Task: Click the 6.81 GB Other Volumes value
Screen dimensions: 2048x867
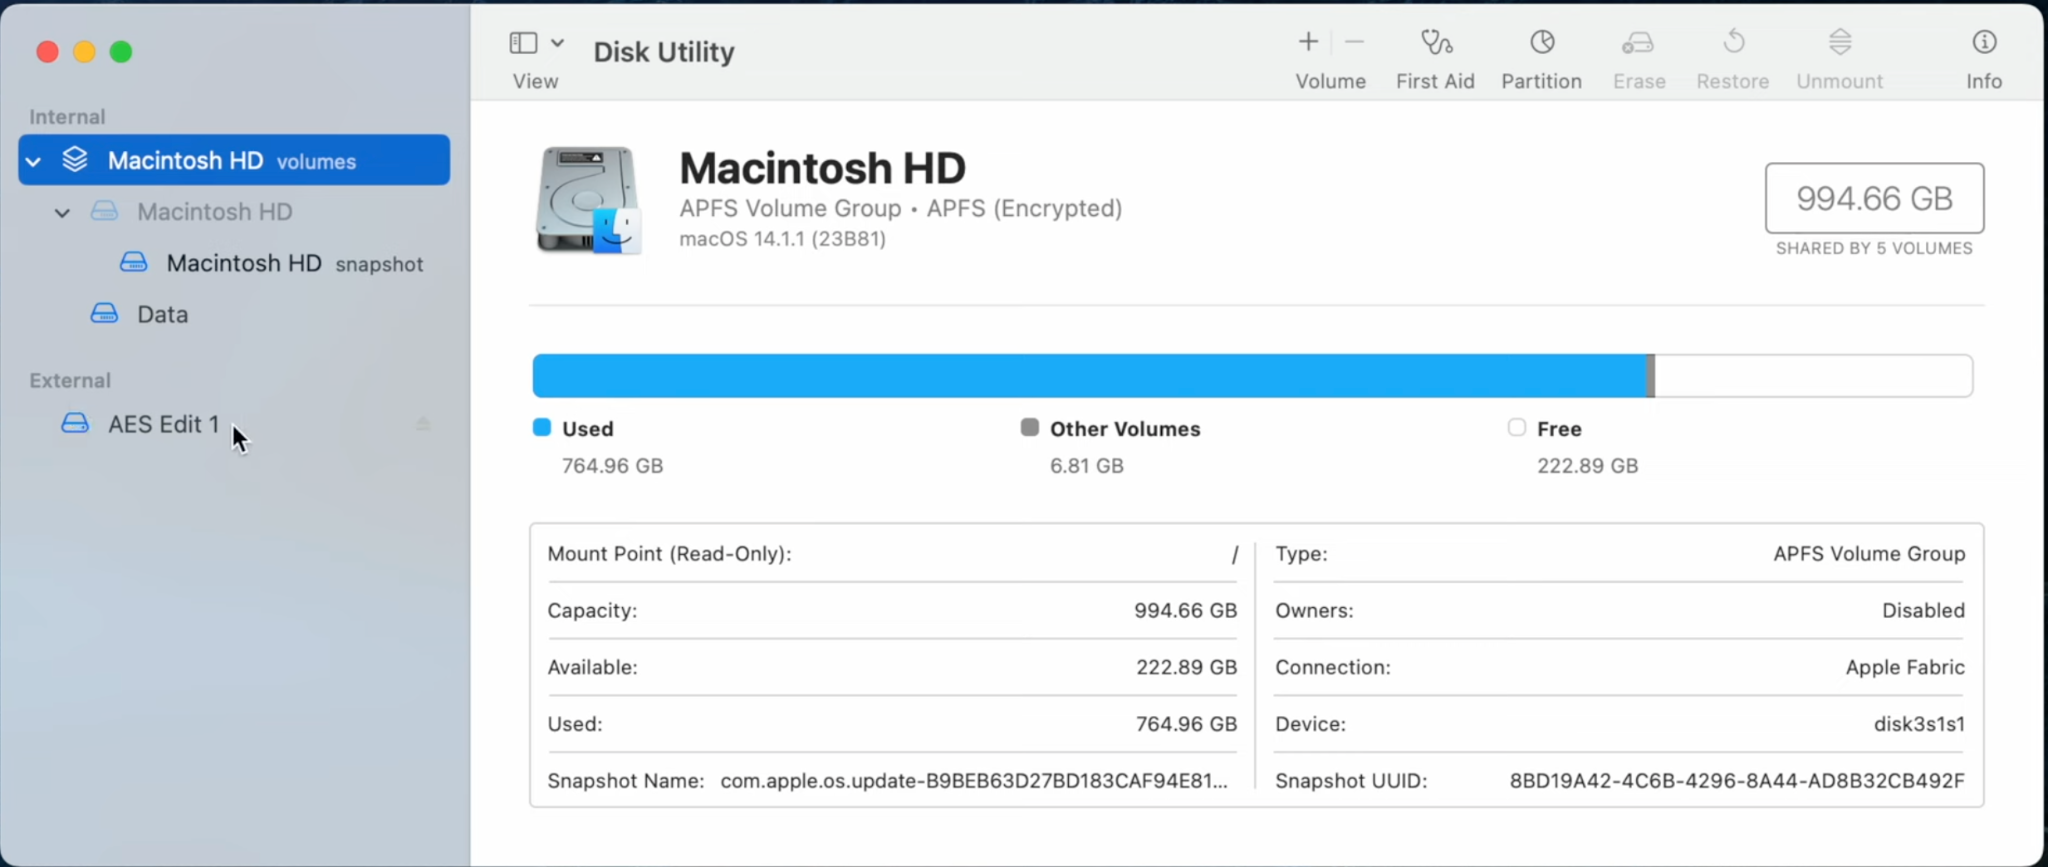Action: pyautogui.click(x=1086, y=466)
